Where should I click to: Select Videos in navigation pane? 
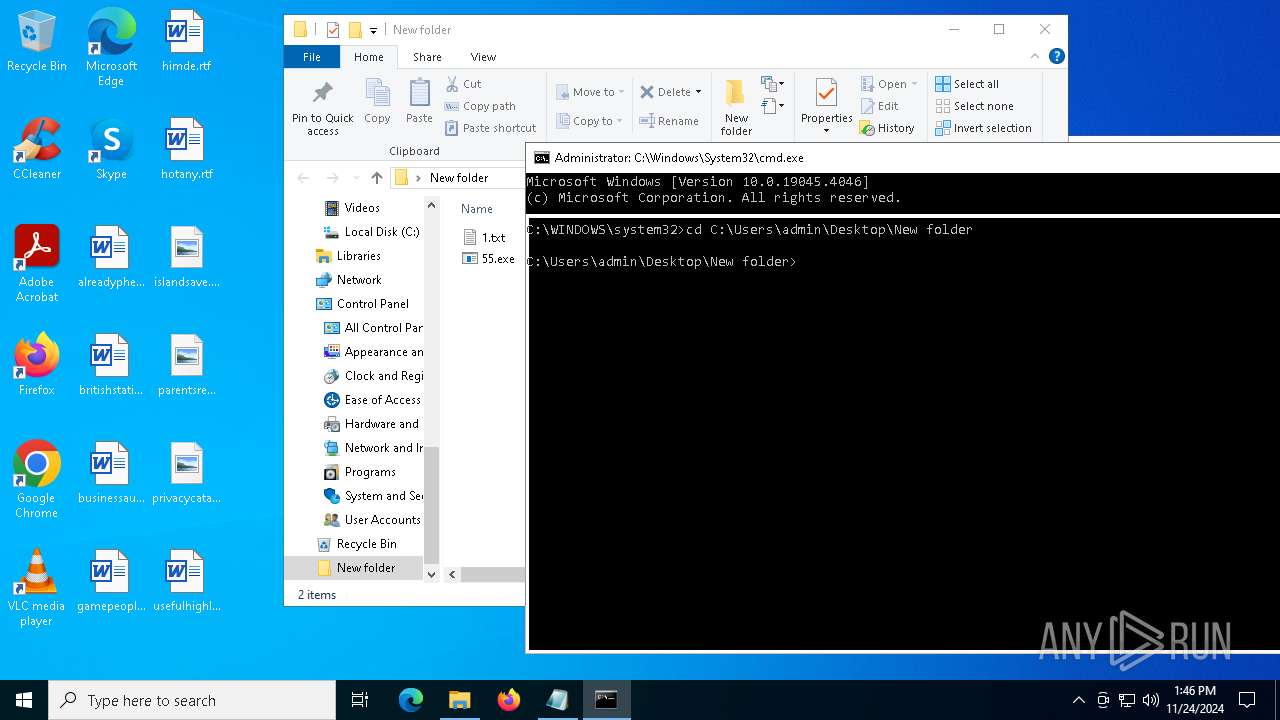click(x=362, y=208)
